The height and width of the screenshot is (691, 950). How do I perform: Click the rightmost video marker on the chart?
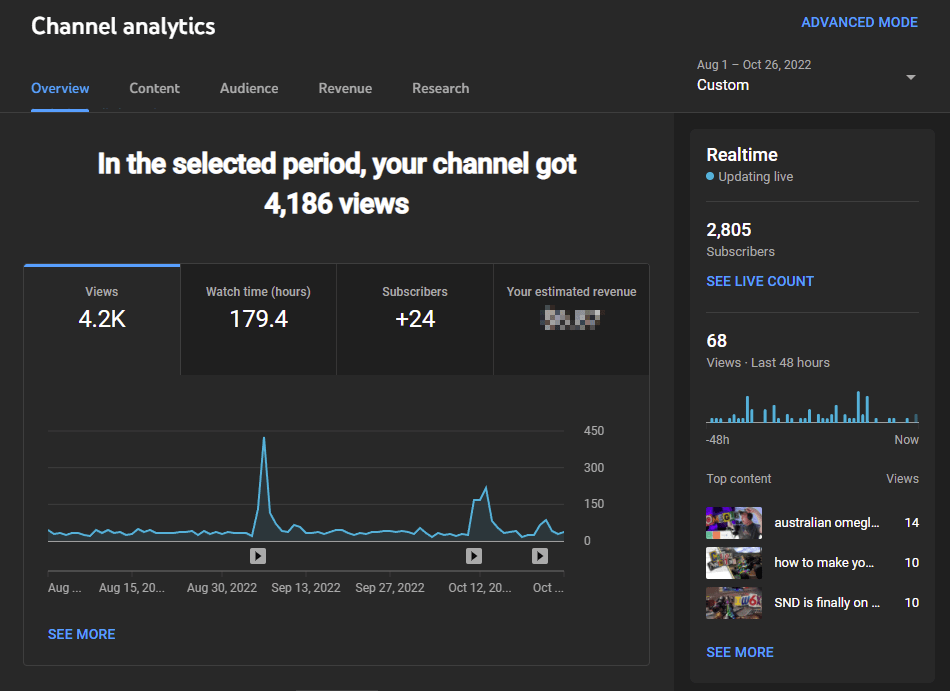tap(540, 556)
